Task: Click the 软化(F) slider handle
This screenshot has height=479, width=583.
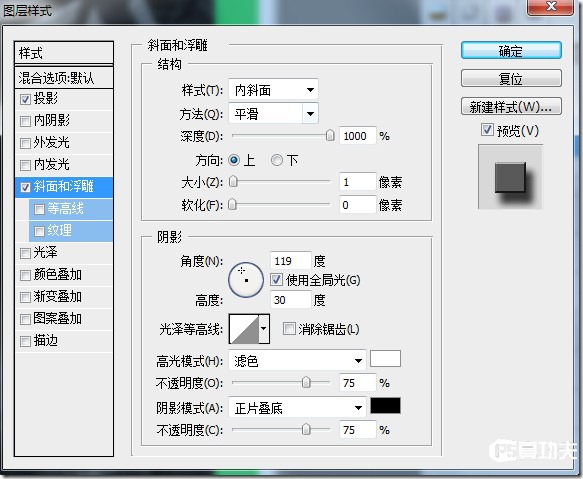Action: [x=232, y=205]
